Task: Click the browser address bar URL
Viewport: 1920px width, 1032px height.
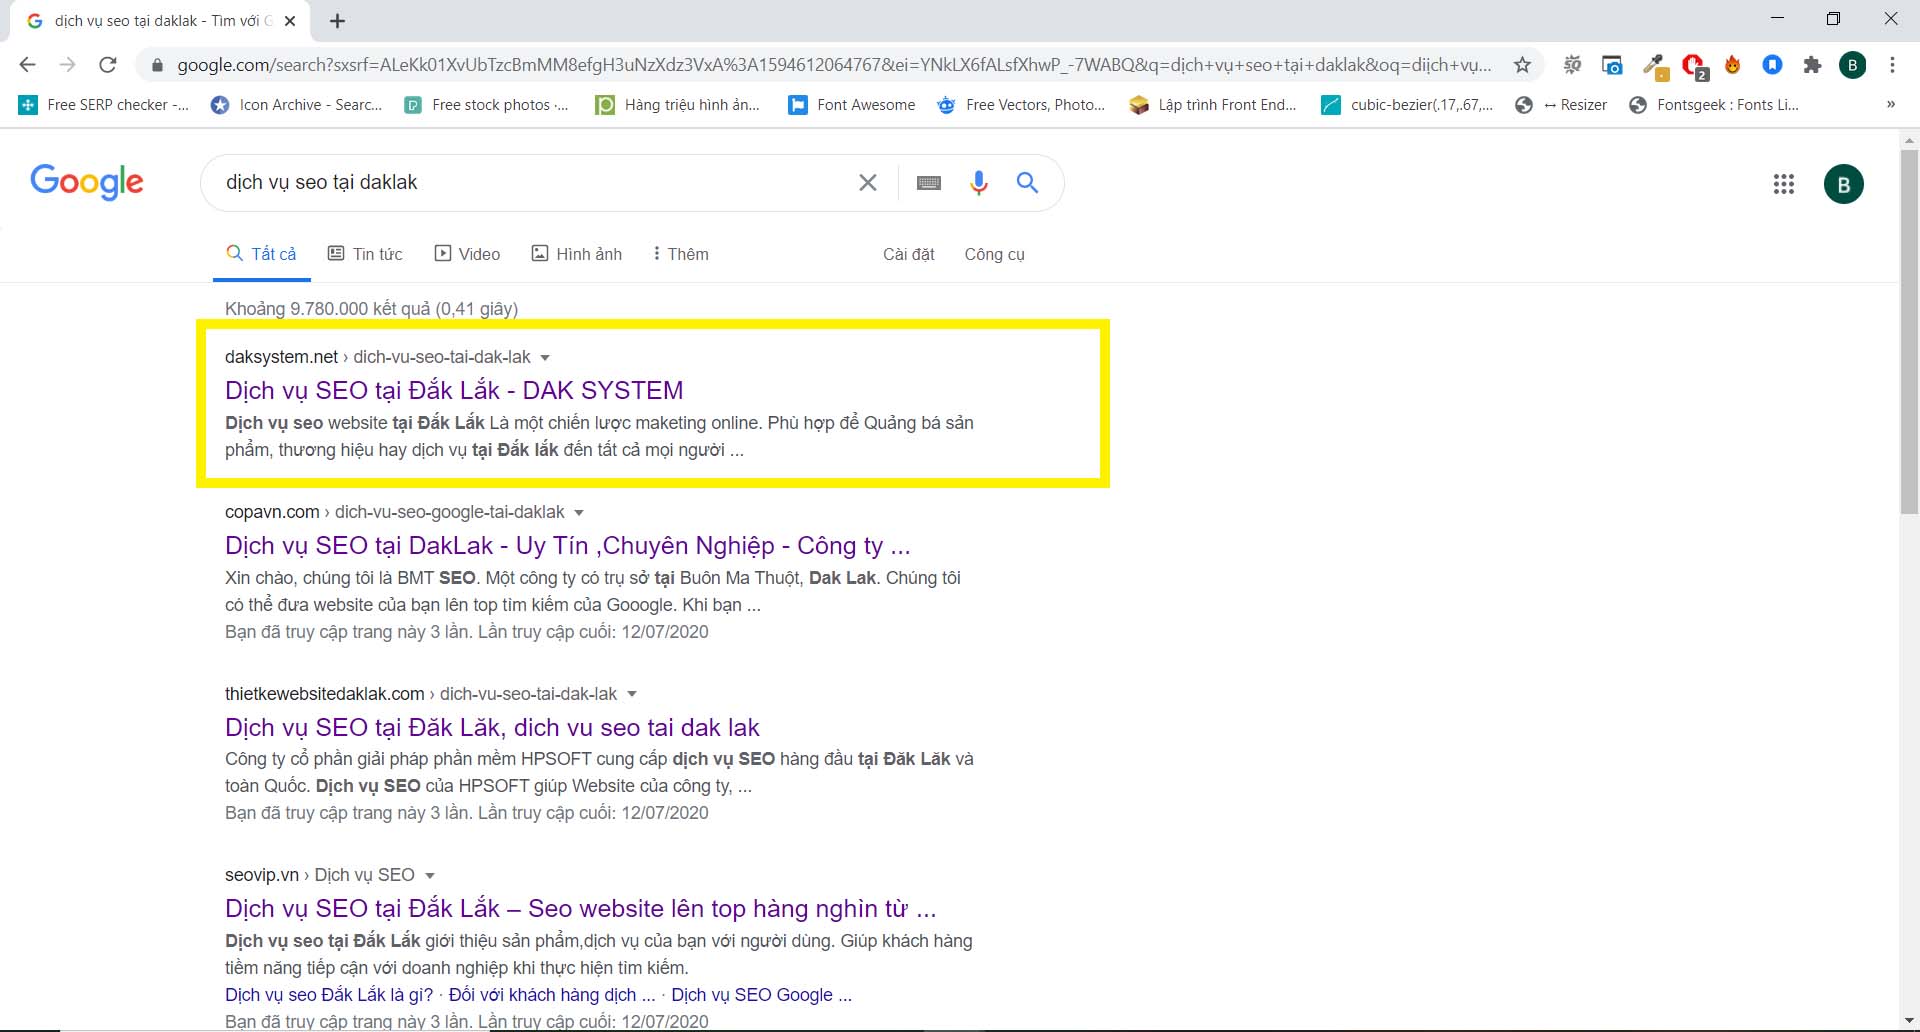Action: tap(834, 65)
